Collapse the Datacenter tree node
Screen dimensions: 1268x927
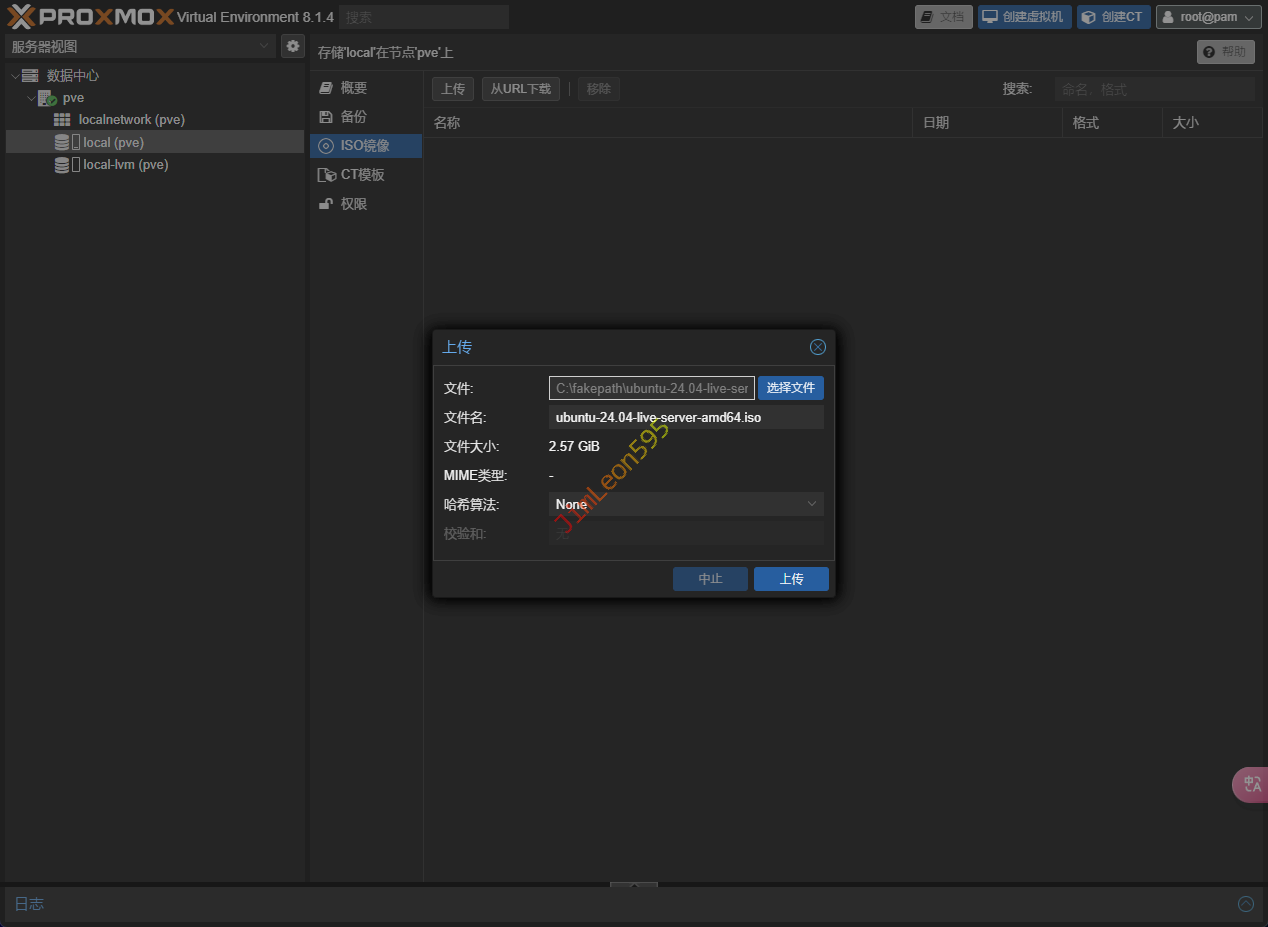click(14, 76)
